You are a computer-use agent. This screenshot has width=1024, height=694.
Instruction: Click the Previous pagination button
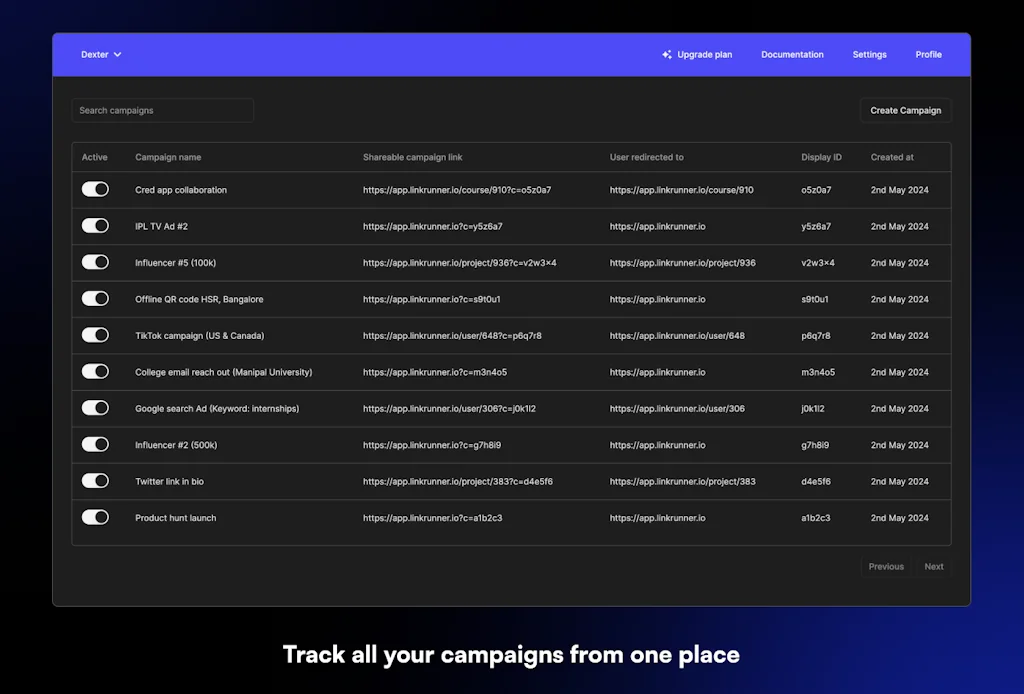(x=886, y=566)
